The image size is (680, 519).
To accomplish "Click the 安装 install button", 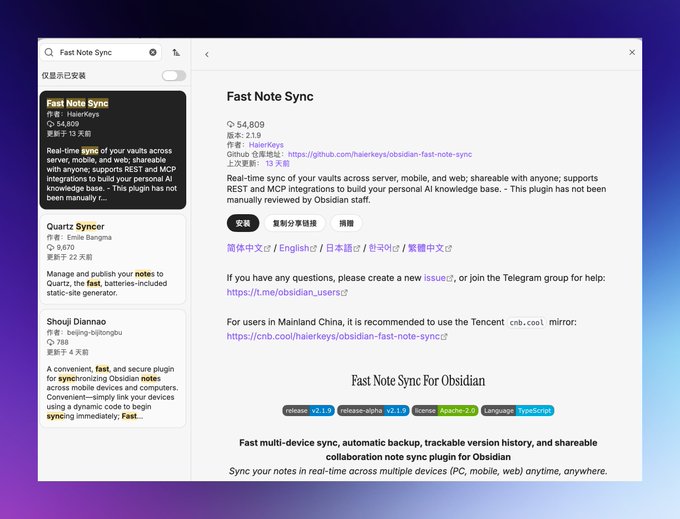I will (243, 223).
